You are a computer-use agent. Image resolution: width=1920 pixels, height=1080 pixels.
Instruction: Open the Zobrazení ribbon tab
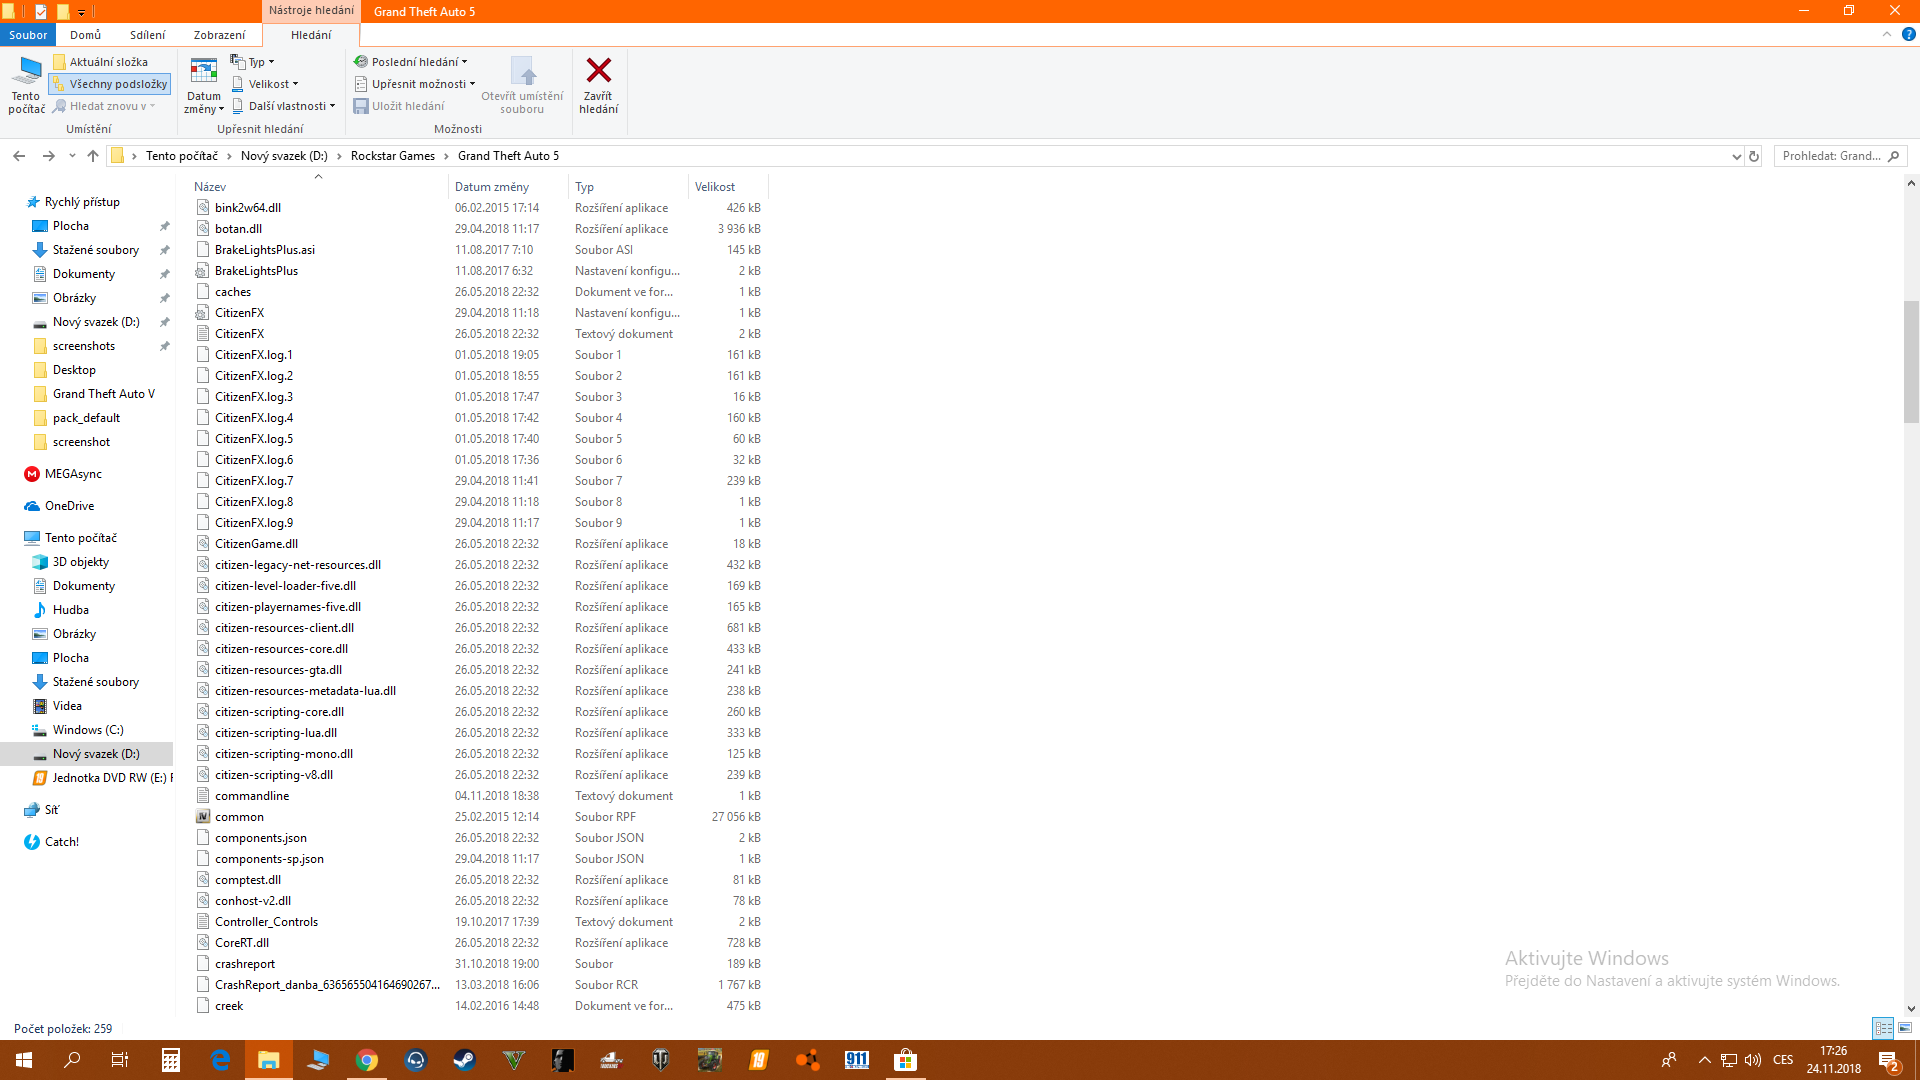[219, 35]
